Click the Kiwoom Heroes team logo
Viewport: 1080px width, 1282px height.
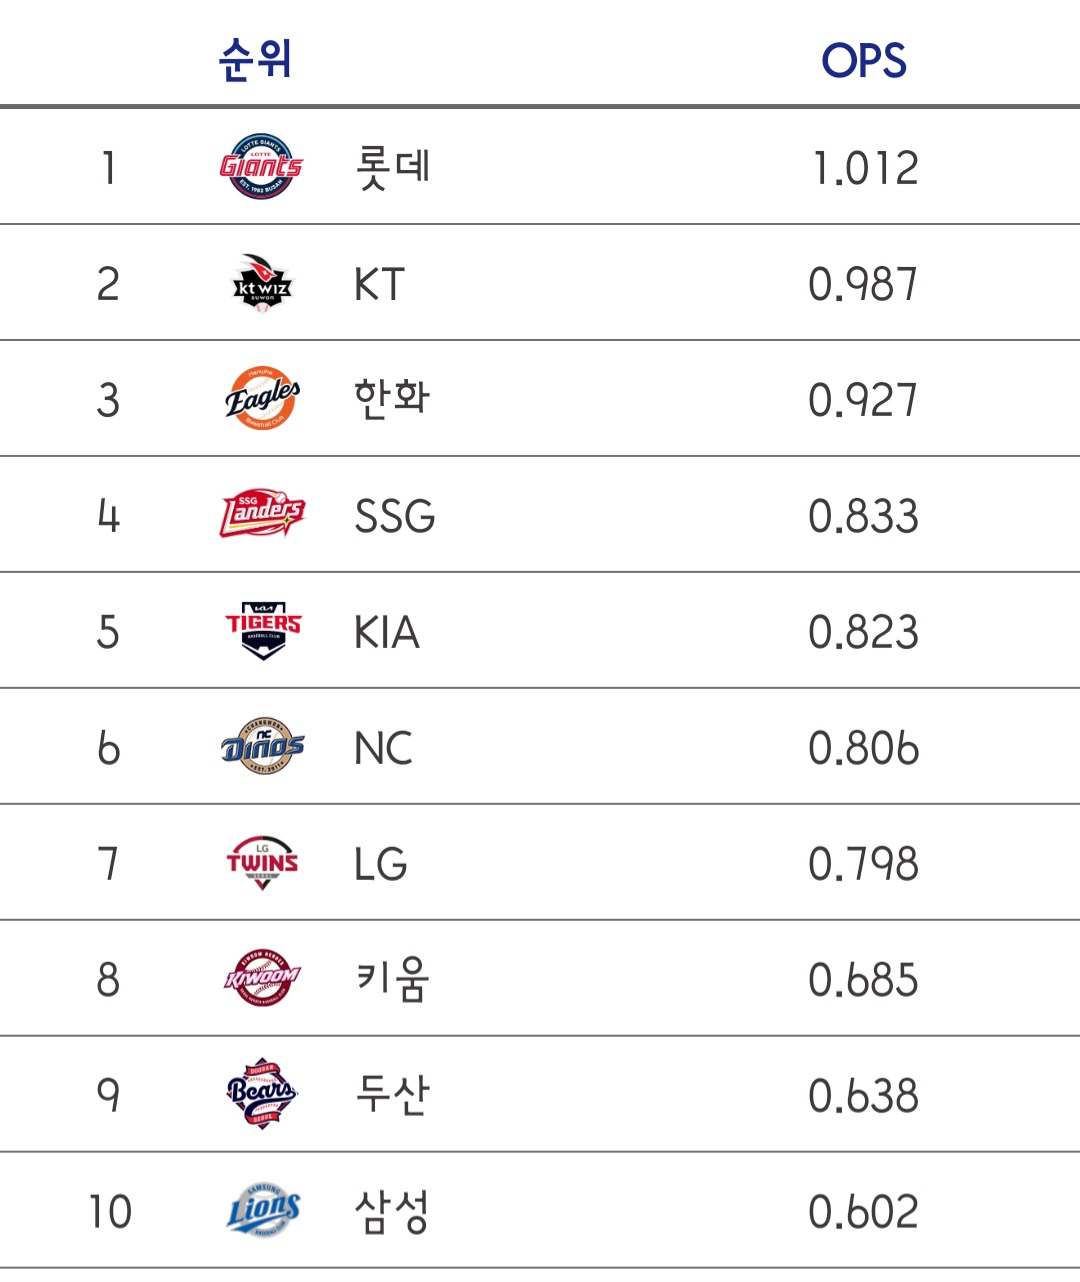click(x=262, y=978)
